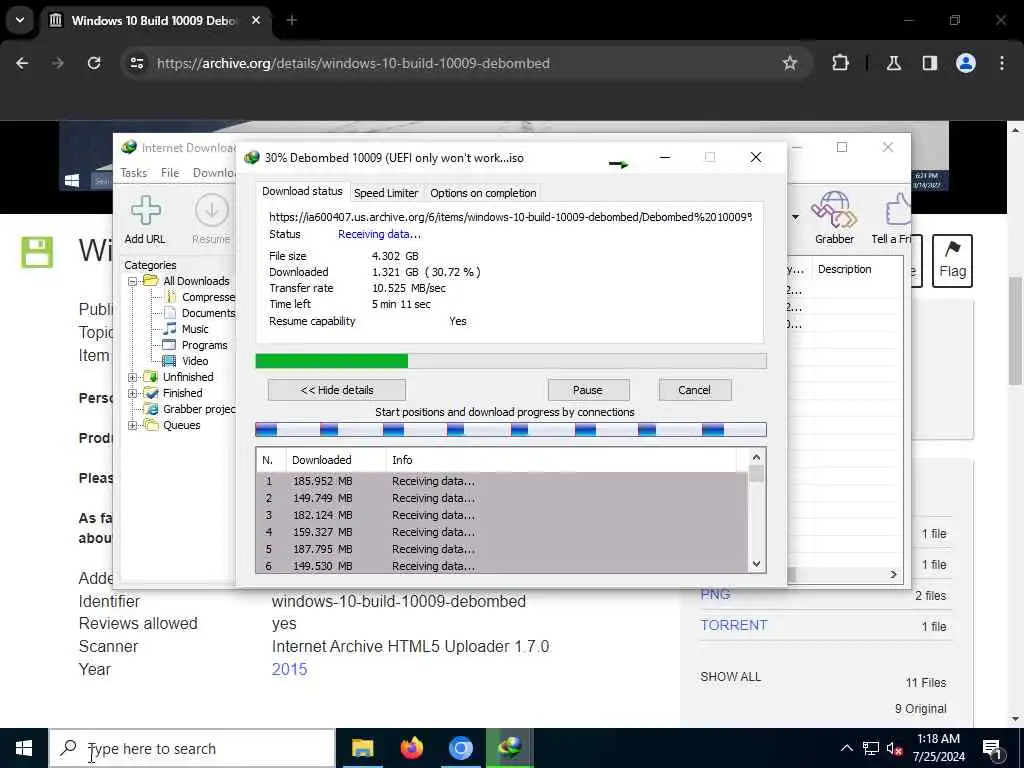Expand the Unfinished category node
1024x768 pixels.
click(133, 377)
